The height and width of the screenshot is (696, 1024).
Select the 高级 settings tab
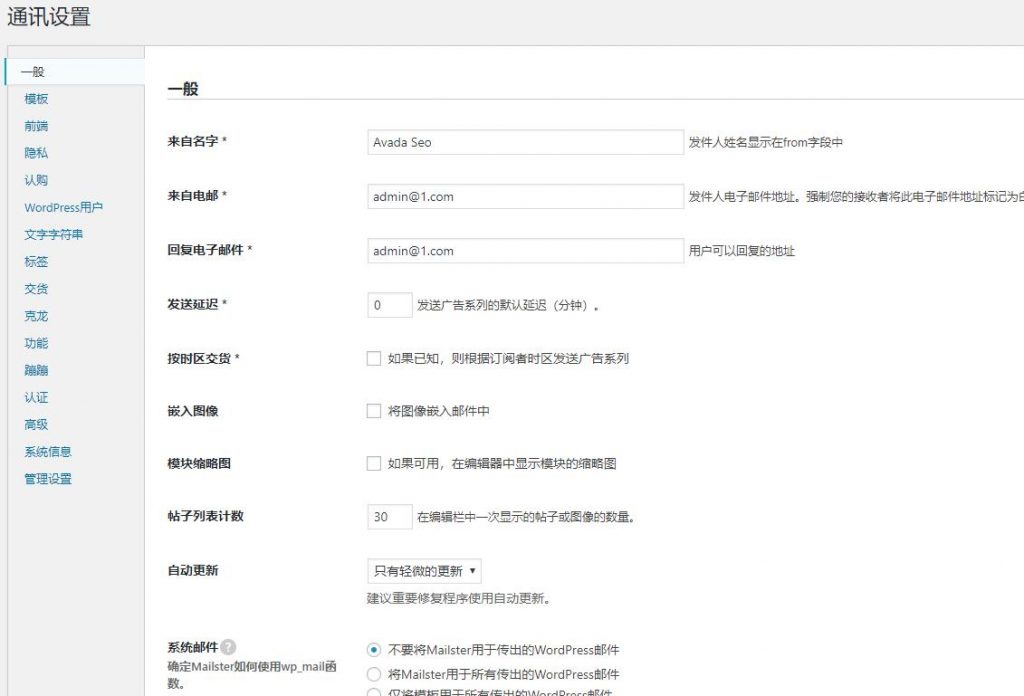36,424
